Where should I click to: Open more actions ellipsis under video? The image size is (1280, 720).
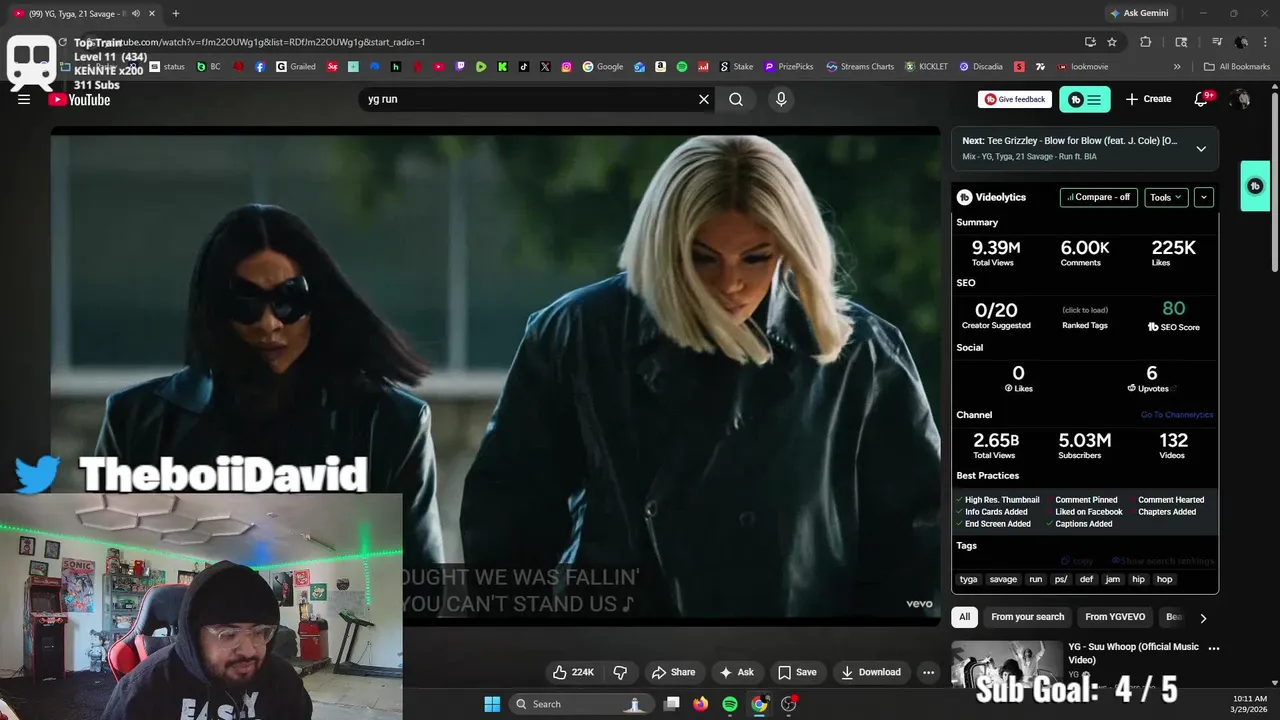point(929,672)
